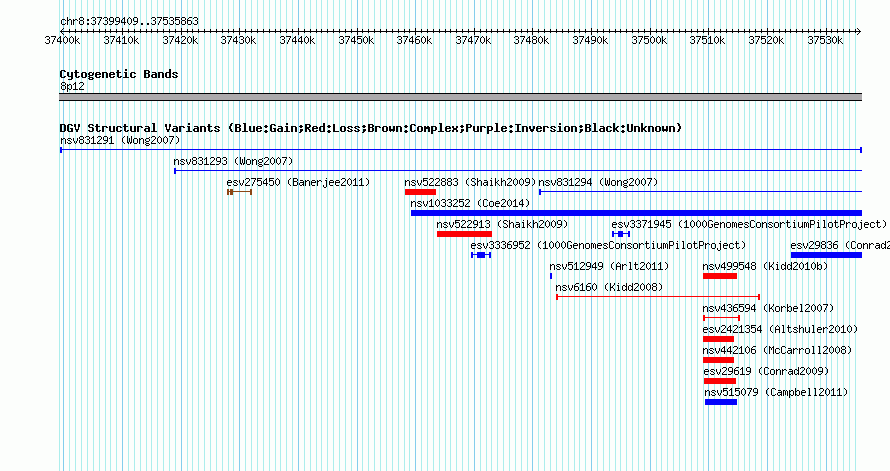
Task: Click the gray 8p12 cytogenetic band bar
Action: click(x=460, y=97)
